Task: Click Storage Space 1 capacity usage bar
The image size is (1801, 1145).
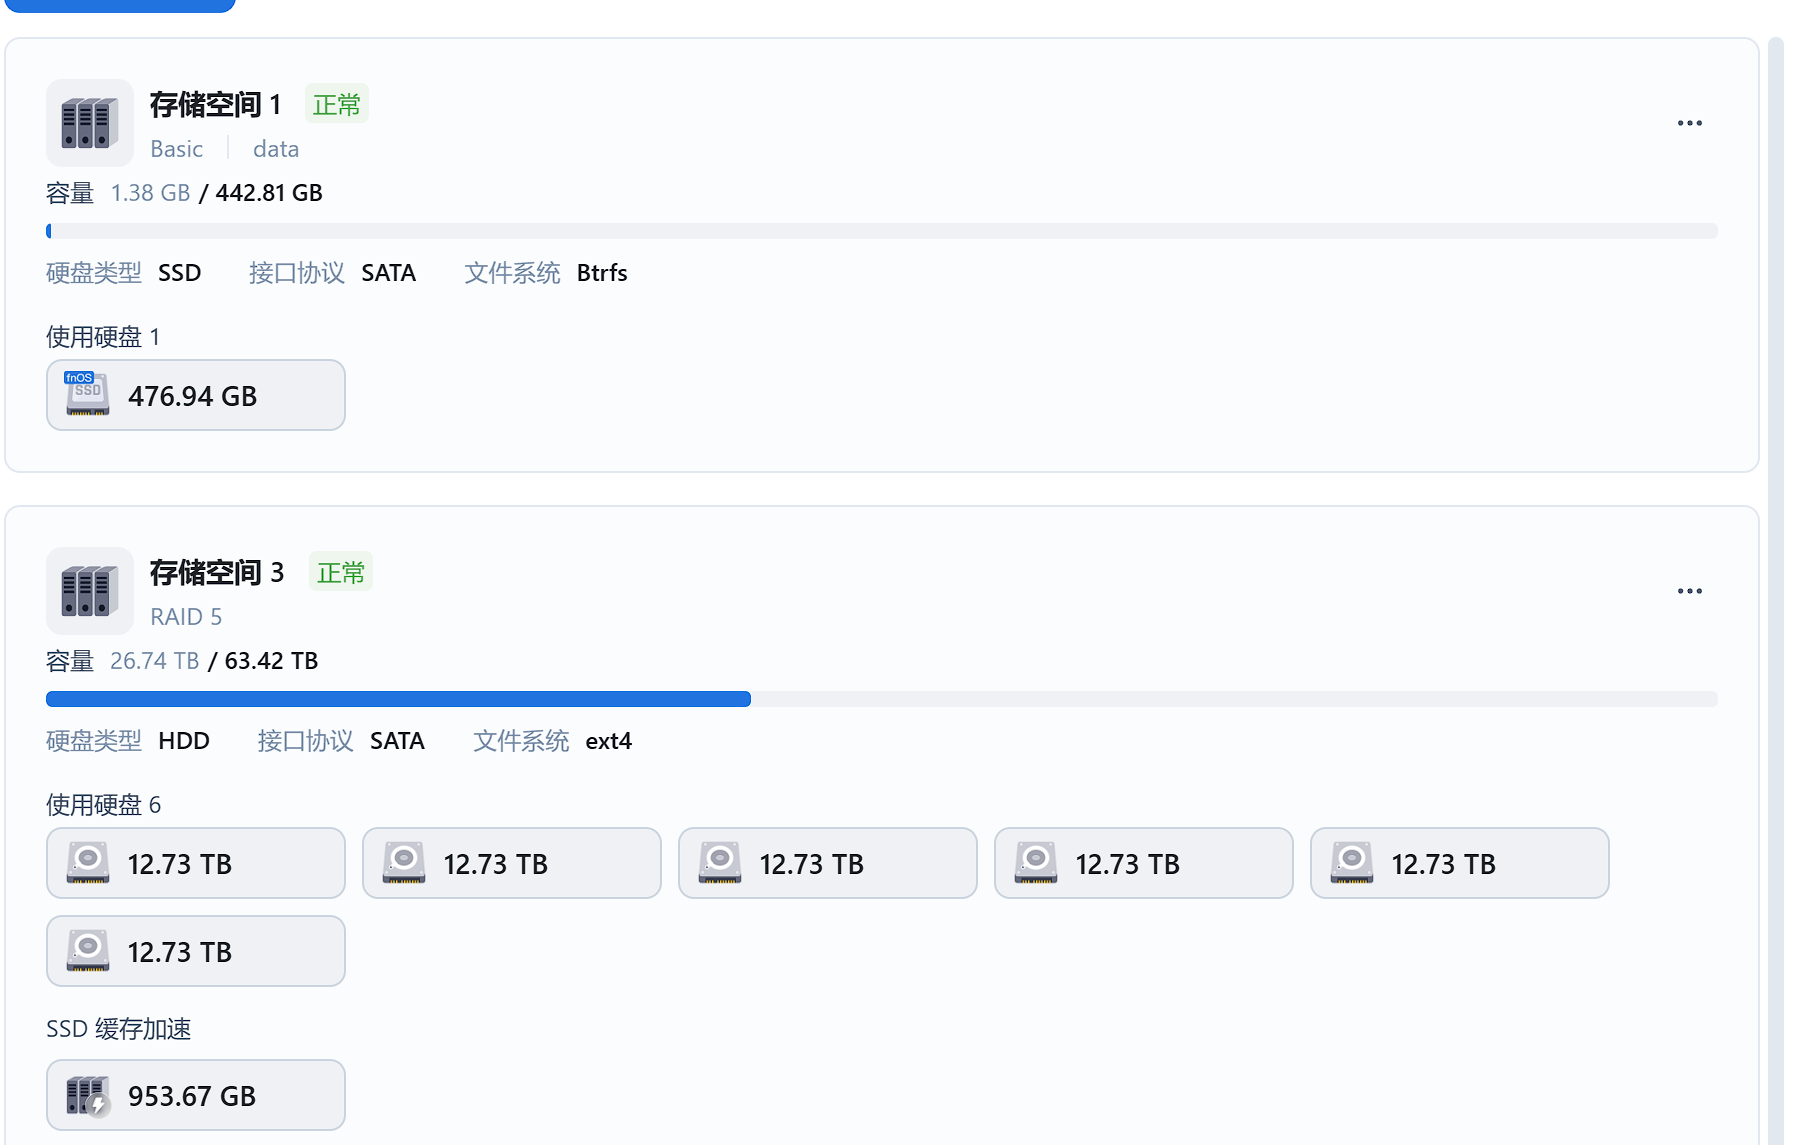Action: coord(880,231)
